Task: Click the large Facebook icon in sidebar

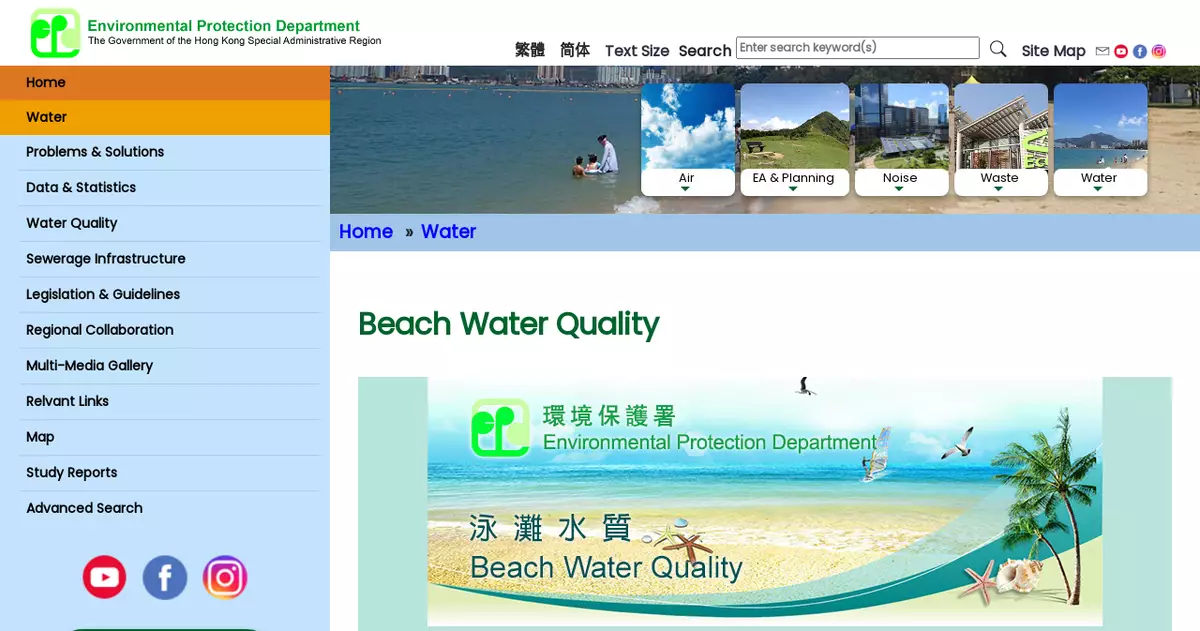Action: click(x=165, y=577)
